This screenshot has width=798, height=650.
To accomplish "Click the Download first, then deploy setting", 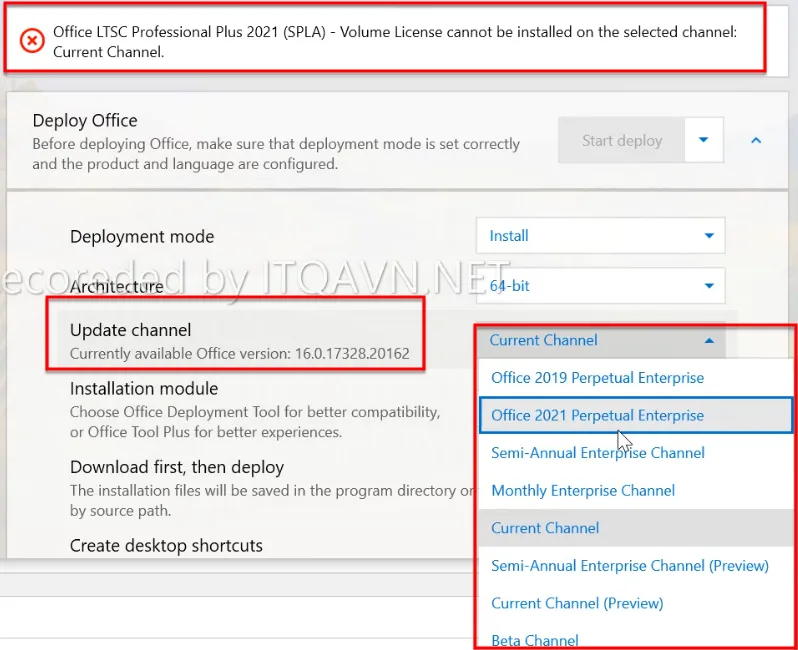I will click(x=177, y=467).
